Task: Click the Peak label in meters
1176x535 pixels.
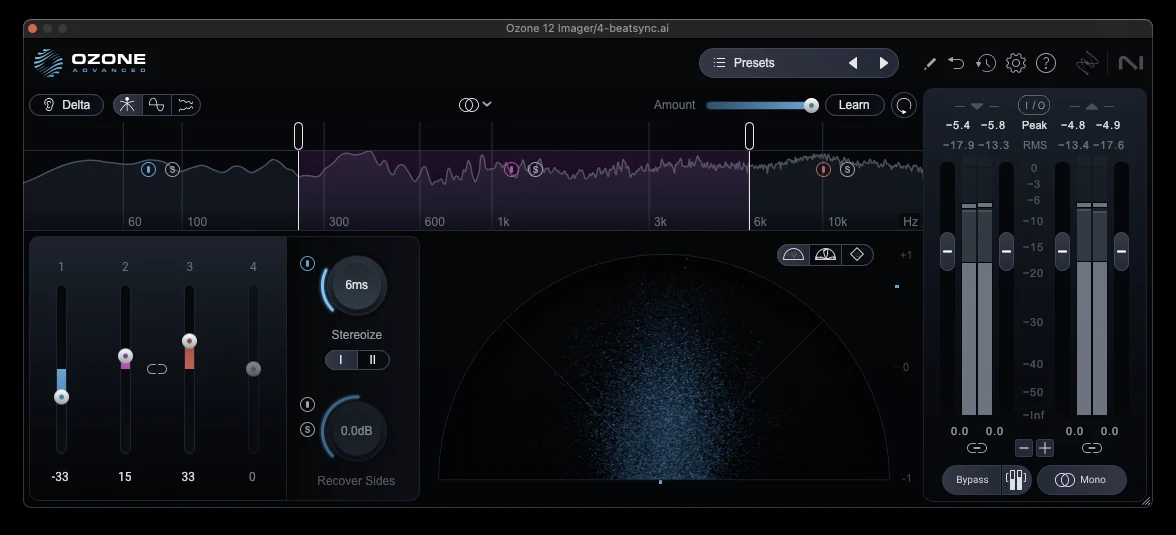Action: tap(1034, 125)
